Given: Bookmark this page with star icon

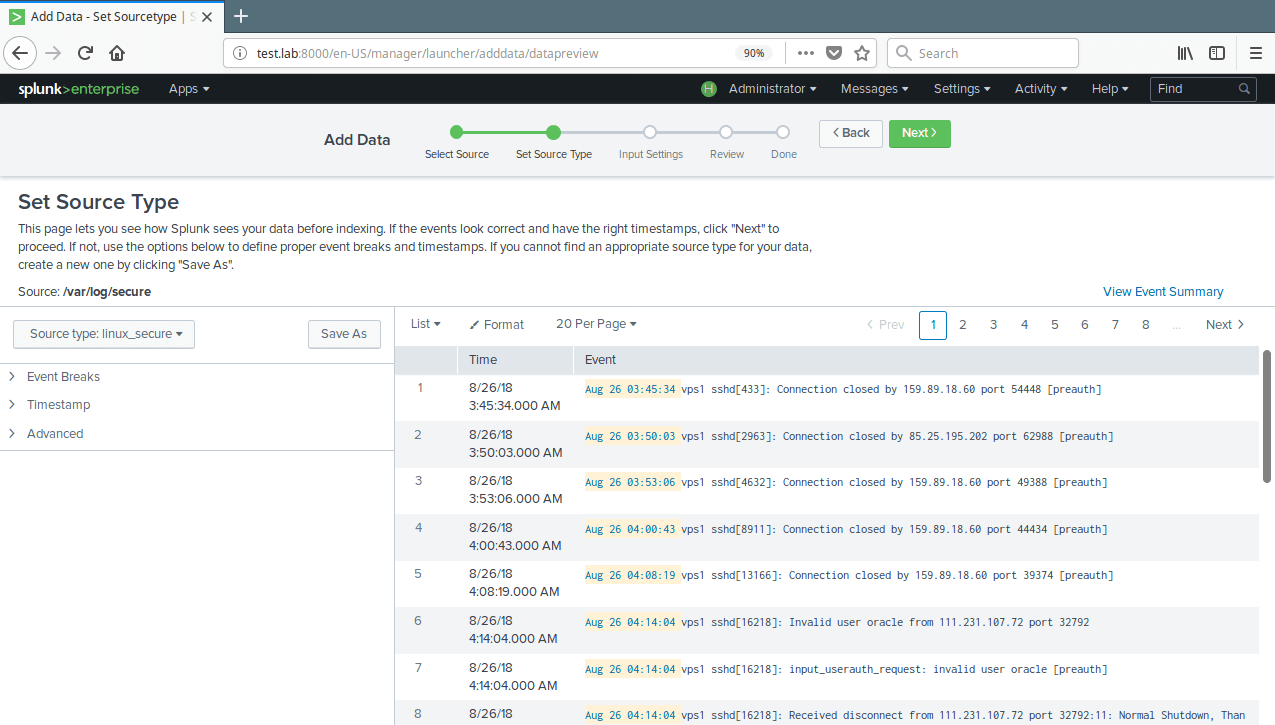Looking at the screenshot, I should 862,53.
